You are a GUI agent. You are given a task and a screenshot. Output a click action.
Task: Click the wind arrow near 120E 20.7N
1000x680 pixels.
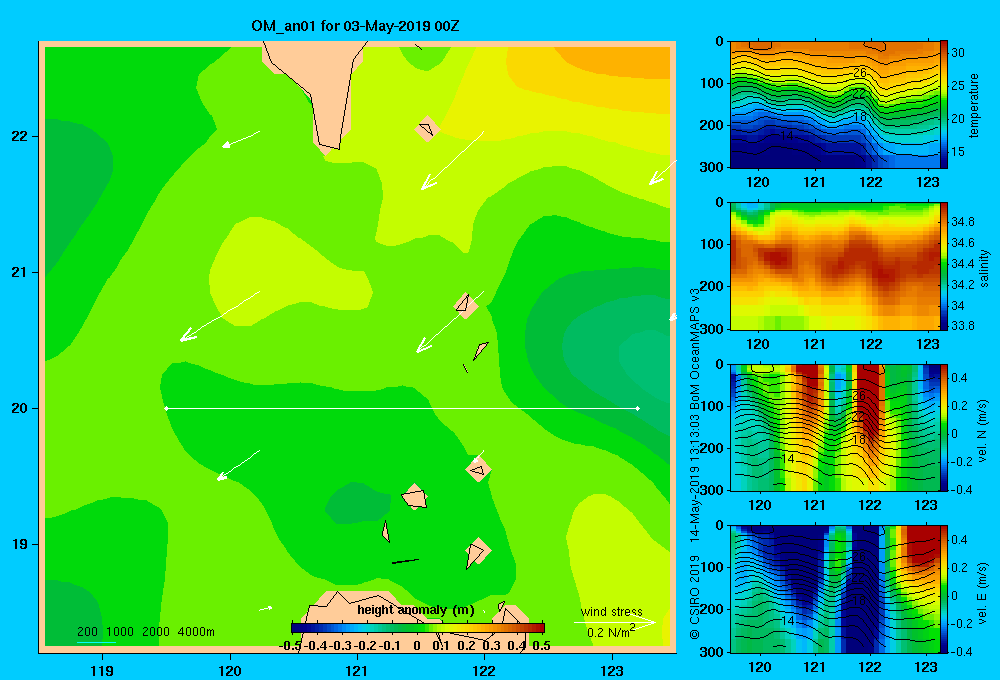click(219, 316)
